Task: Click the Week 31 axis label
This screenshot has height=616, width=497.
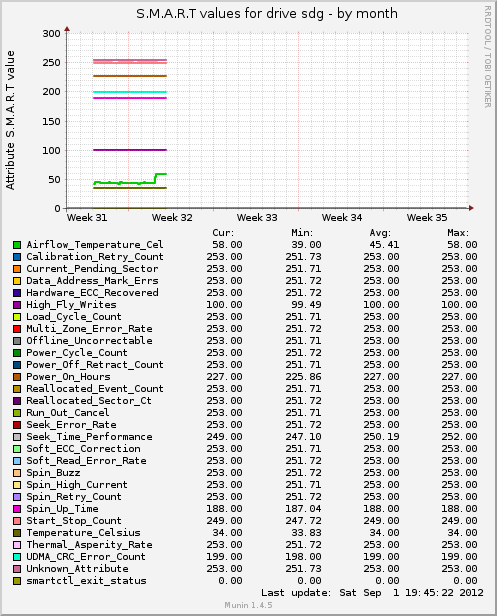Action: coord(87,218)
